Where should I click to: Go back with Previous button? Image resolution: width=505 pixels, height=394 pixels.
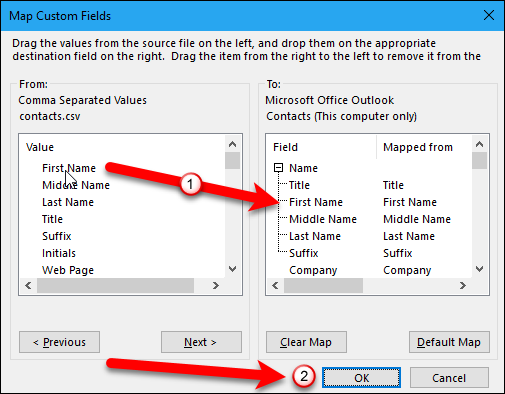(59, 342)
